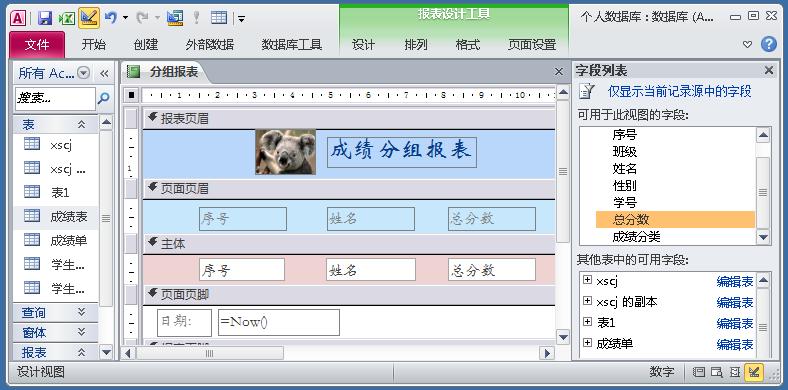Open the 页面设置 ribbon tab

coord(532,44)
